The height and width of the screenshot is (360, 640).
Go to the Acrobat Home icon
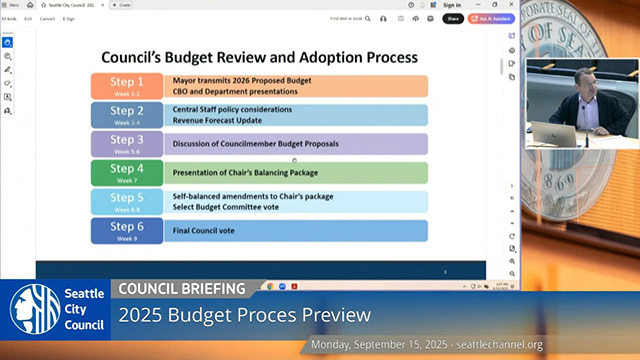pyautogui.click(x=30, y=5)
